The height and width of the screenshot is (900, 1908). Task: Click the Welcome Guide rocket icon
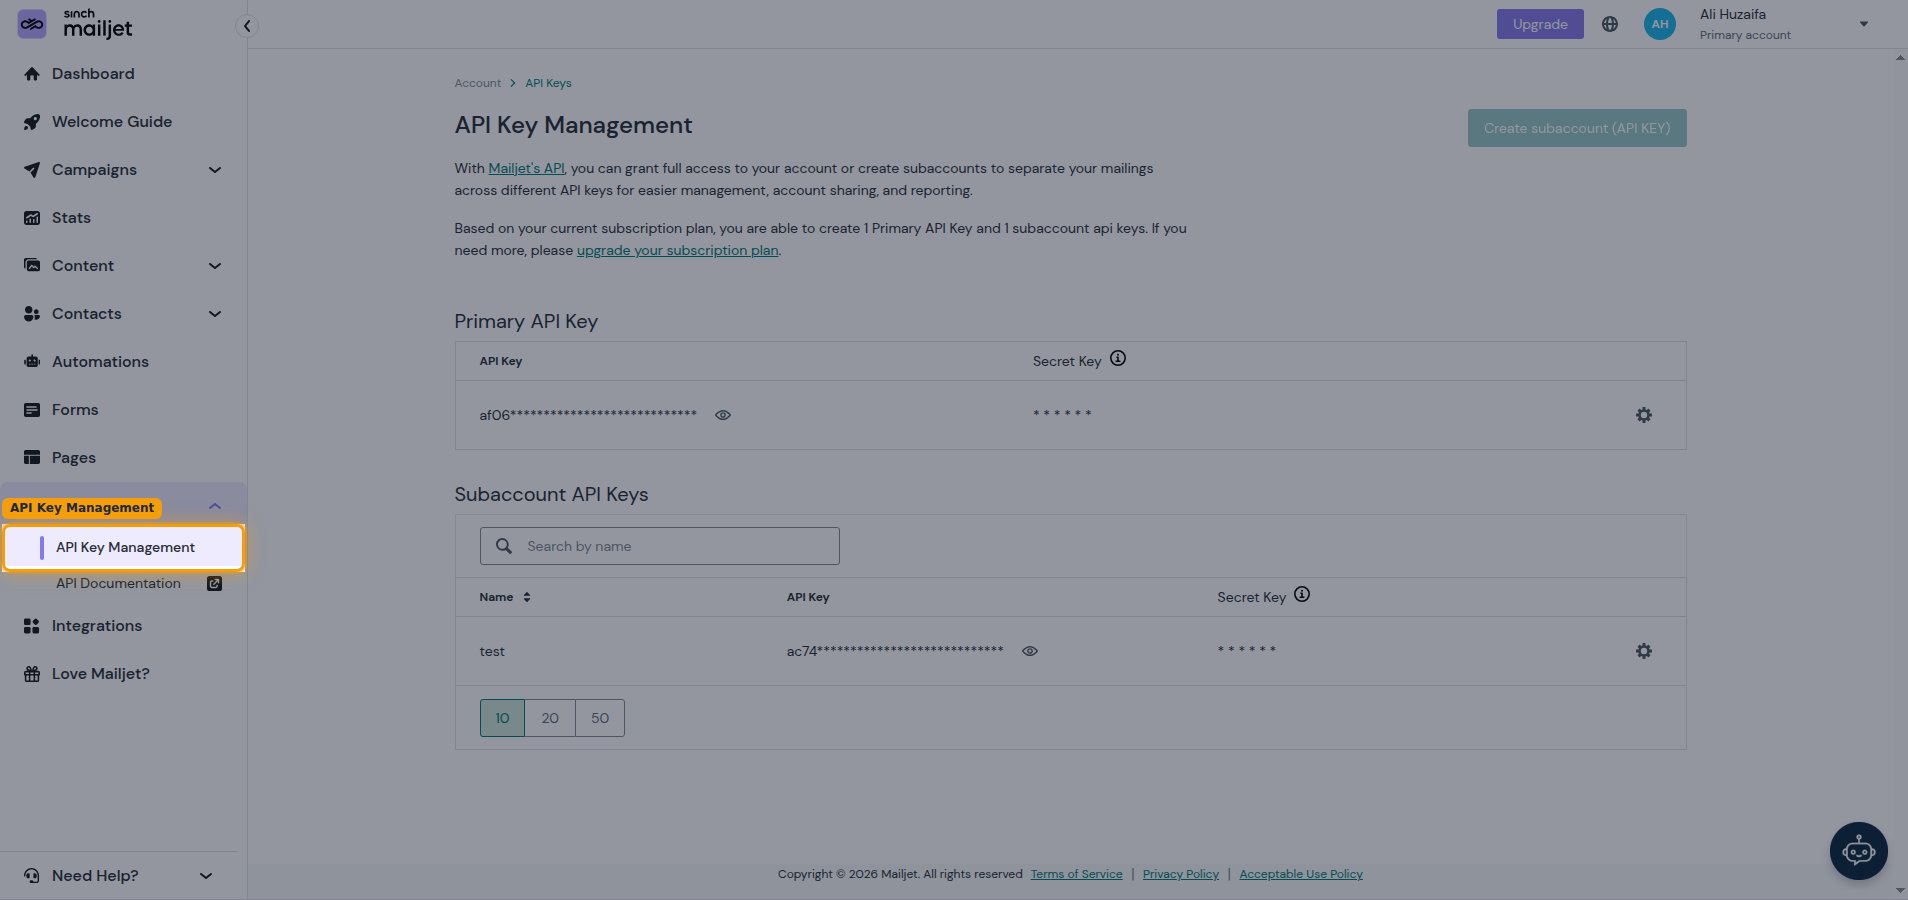[x=32, y=122]
